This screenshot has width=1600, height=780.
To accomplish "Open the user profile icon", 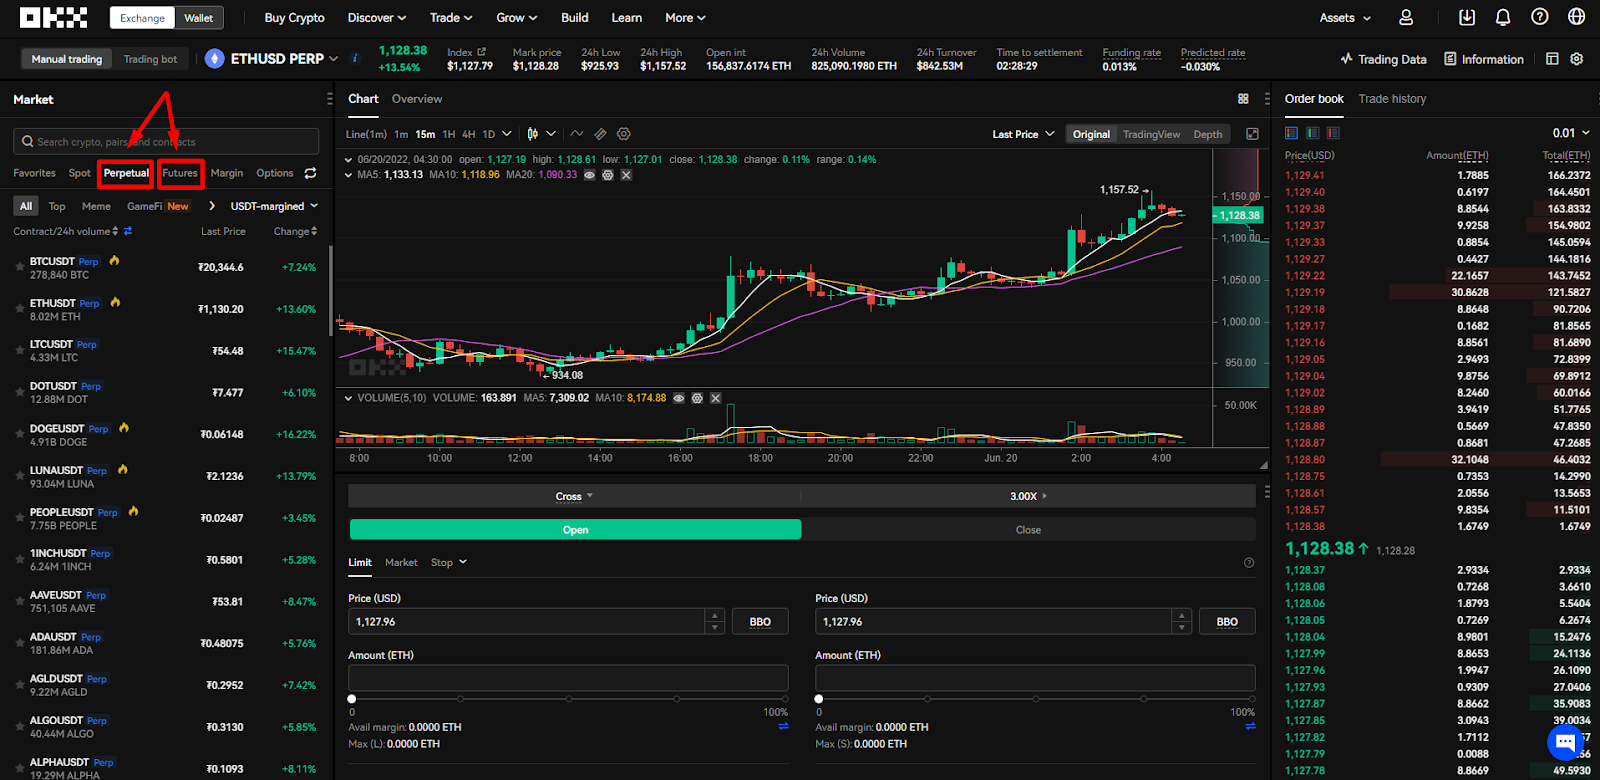I will pyautogui.click(x=1406, y=18).
